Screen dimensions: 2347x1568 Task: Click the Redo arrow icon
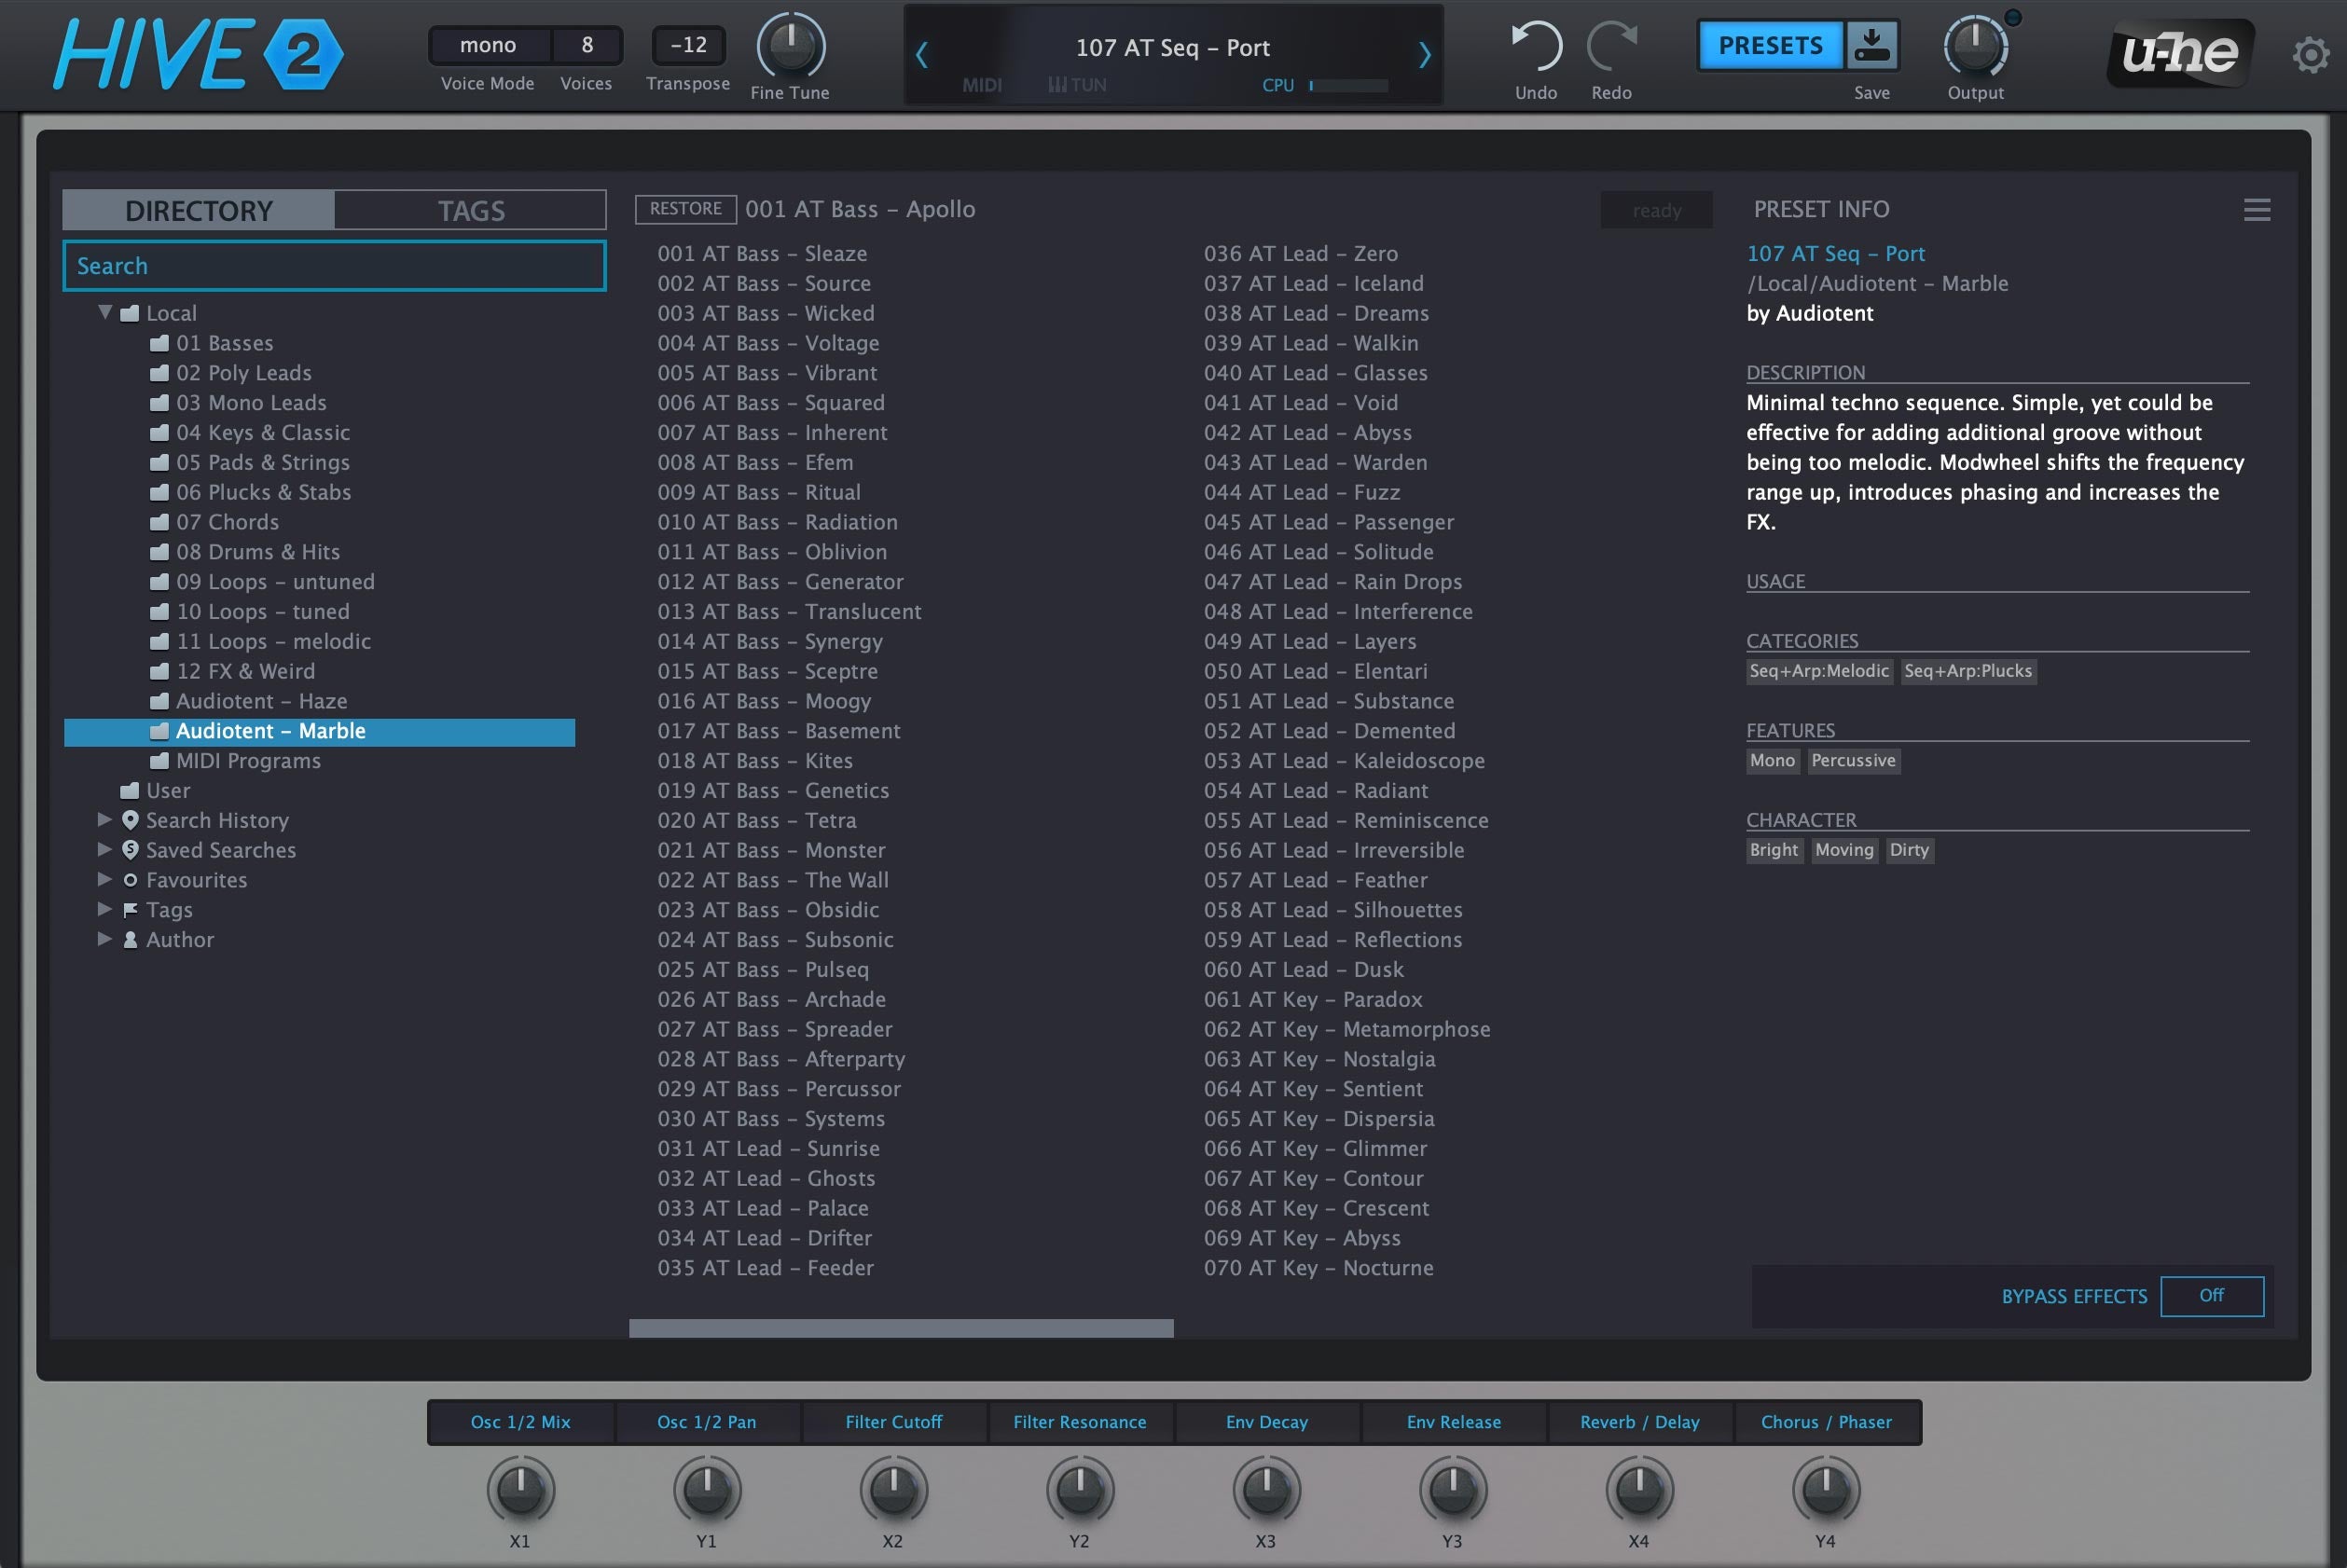click(x=1611, y=47)
